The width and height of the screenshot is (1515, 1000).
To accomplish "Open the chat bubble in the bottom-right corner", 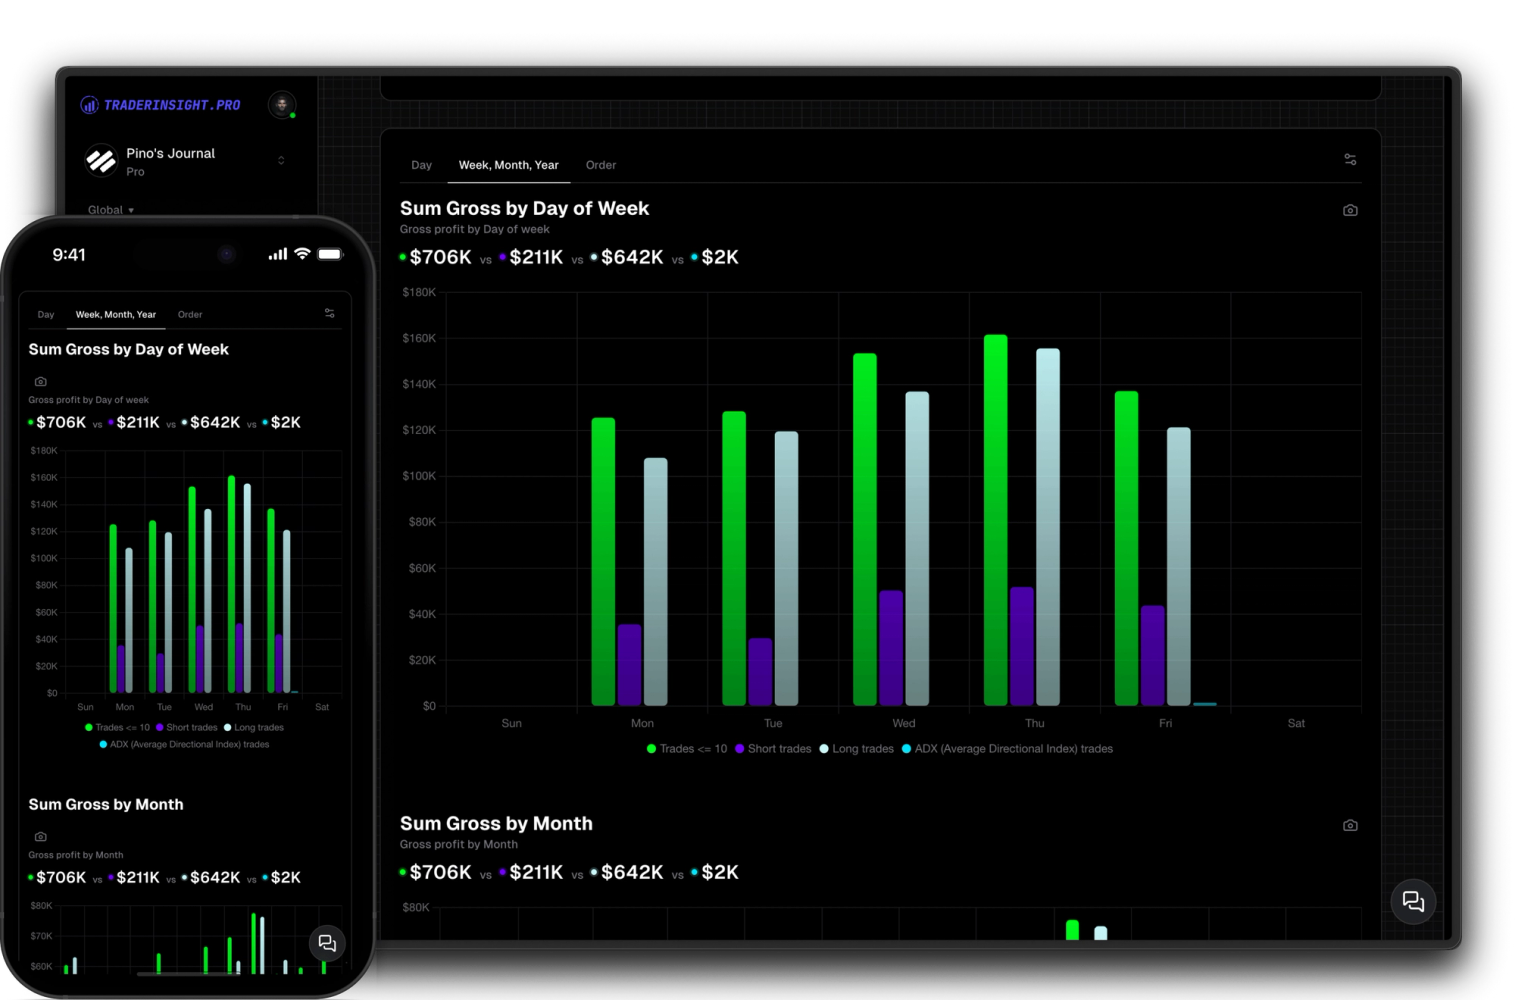I will (1413, 901).
